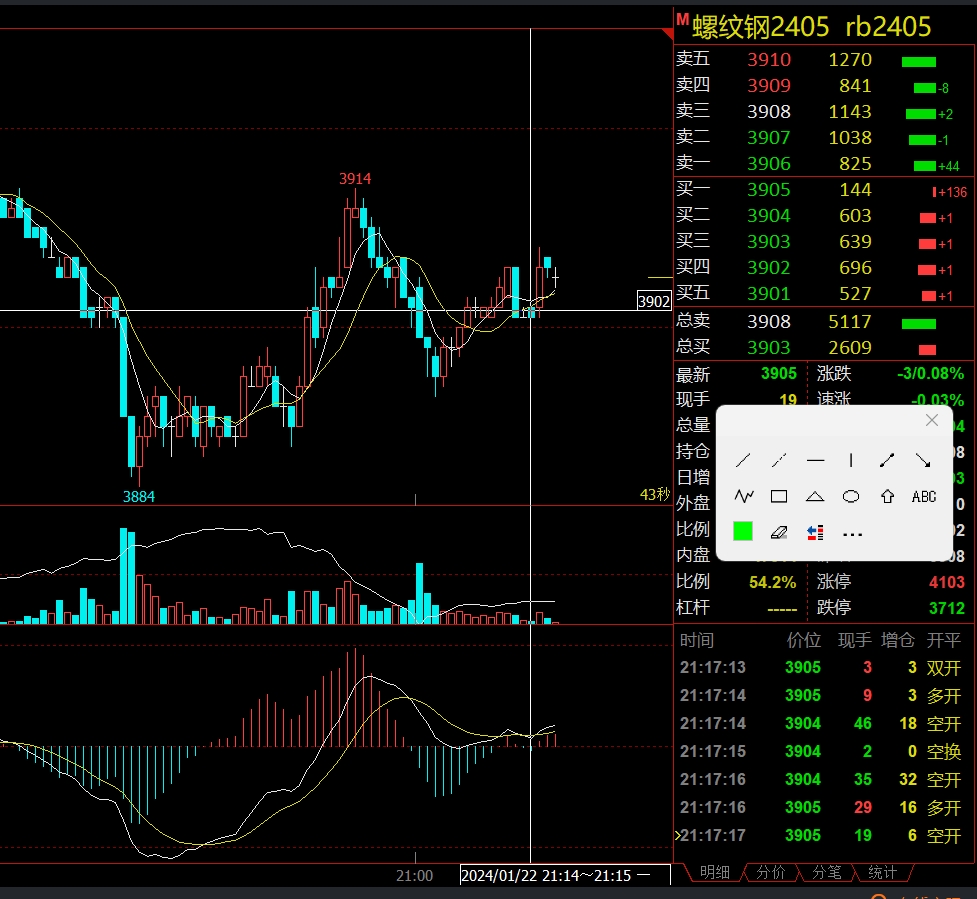Click the 总卖 volume 5117
The image size is (977, 899).
[x=850, y=322]
